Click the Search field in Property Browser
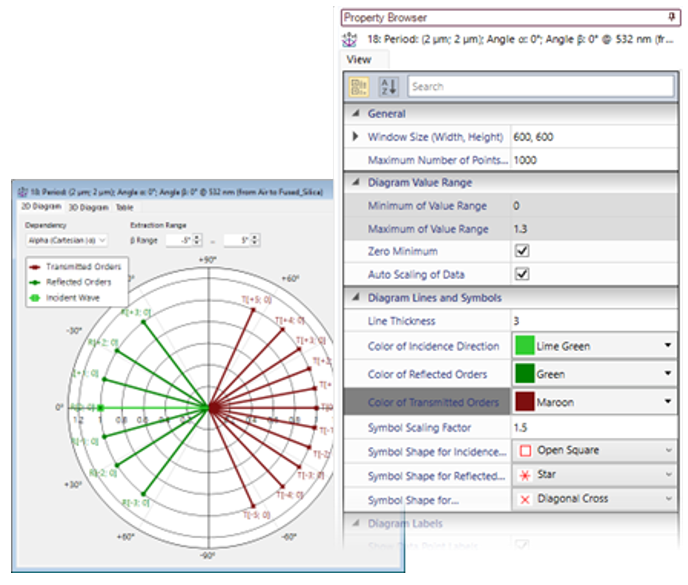This screenshot has height=585, width=688. tap(540, 87)
